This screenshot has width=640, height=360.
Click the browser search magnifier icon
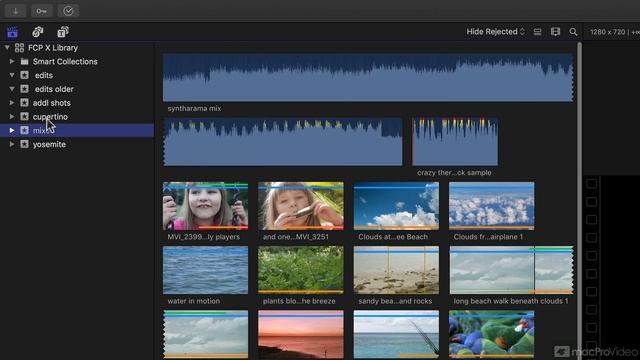click(x=573, y=32)
